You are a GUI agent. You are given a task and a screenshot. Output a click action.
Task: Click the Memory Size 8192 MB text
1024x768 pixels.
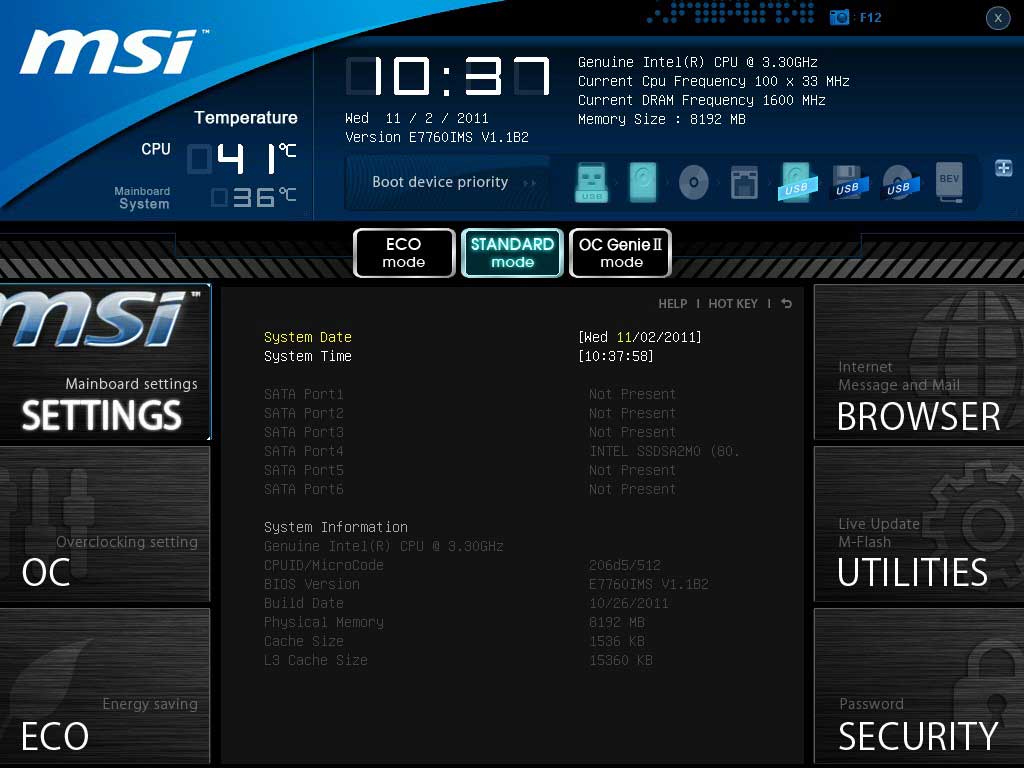tap(662, 119)
